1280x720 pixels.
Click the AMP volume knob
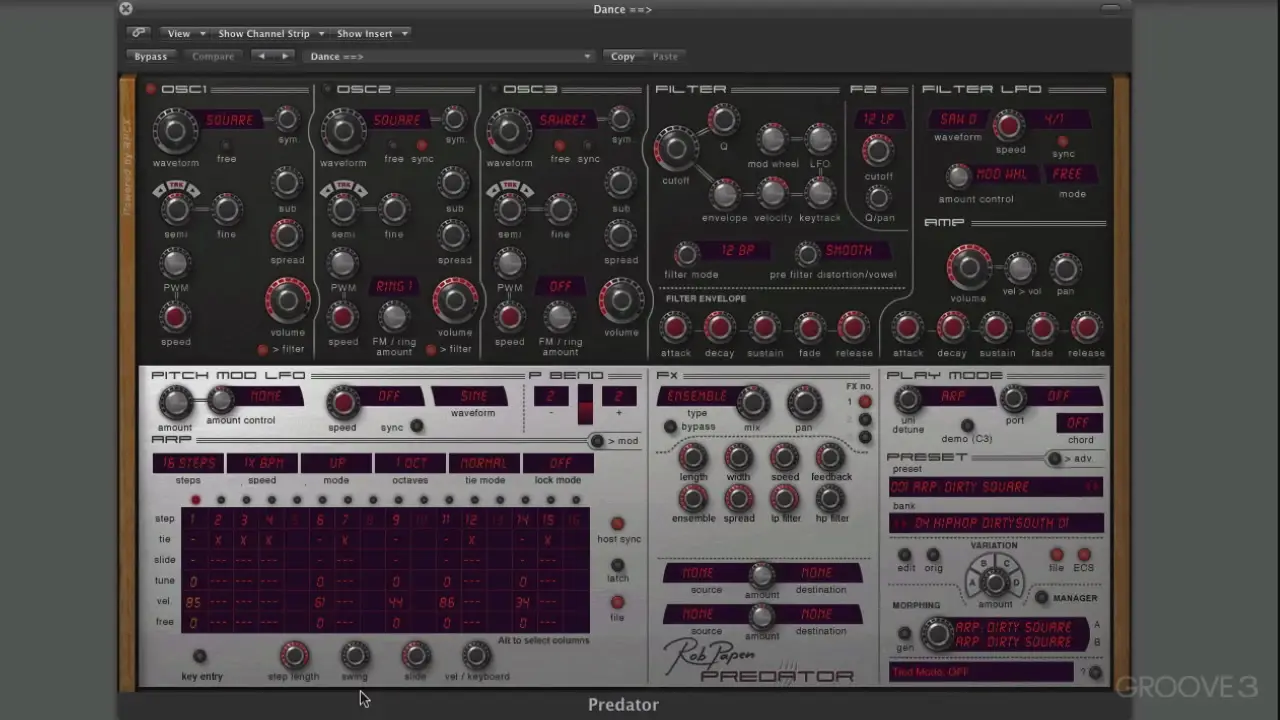tap(968, 266)
